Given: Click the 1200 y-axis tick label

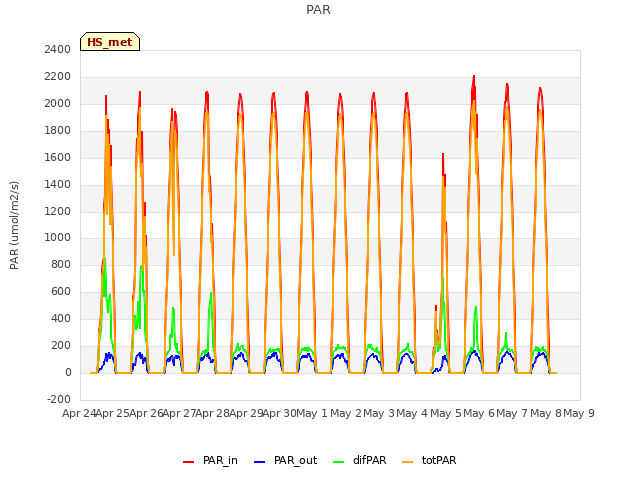Looking at the screenshot, I should [x=58, y=211].
